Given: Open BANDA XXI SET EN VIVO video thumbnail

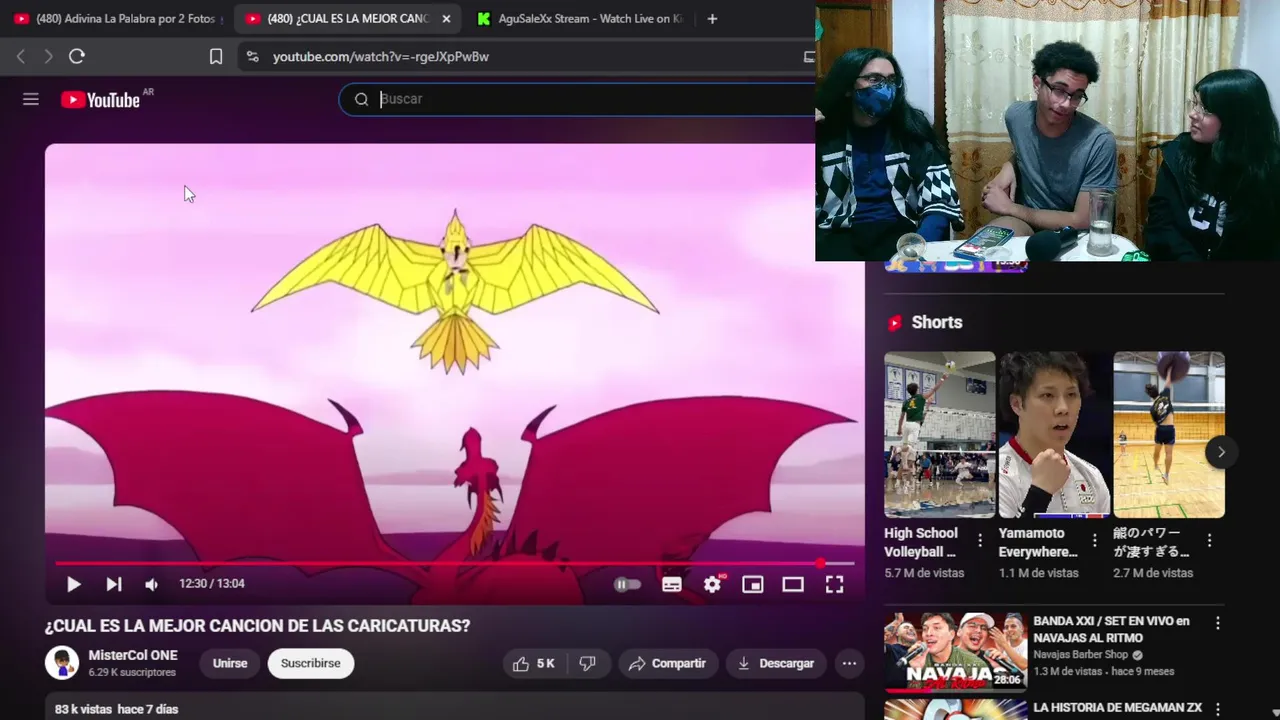Looking at the screenshot, I should 955,653.
